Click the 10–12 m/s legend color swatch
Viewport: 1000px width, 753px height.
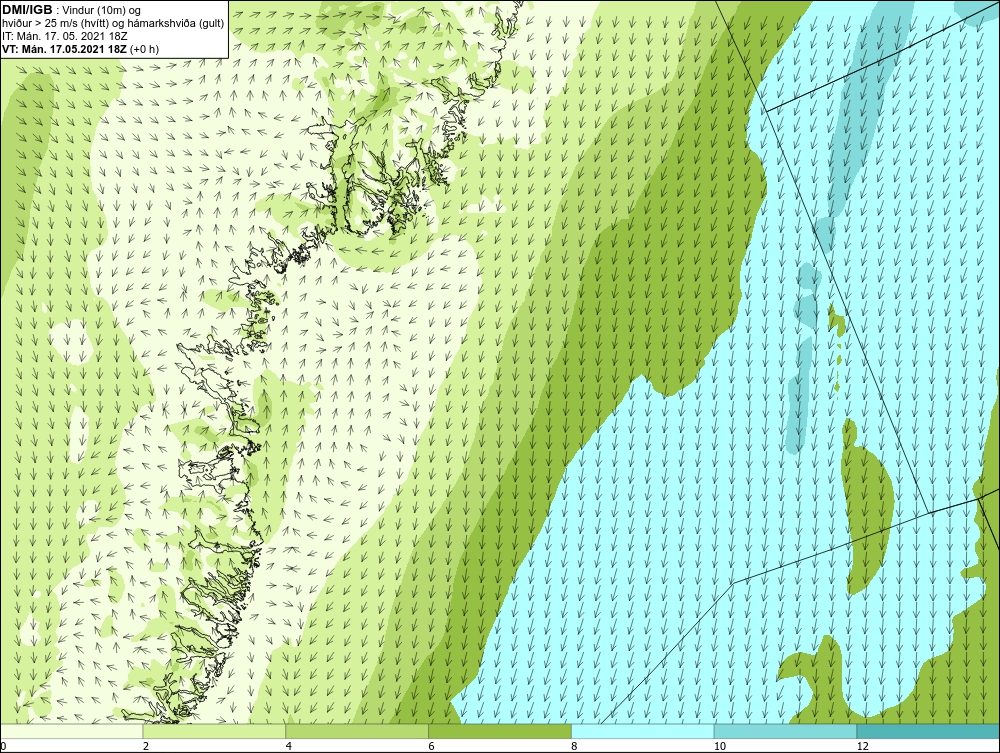786,731
